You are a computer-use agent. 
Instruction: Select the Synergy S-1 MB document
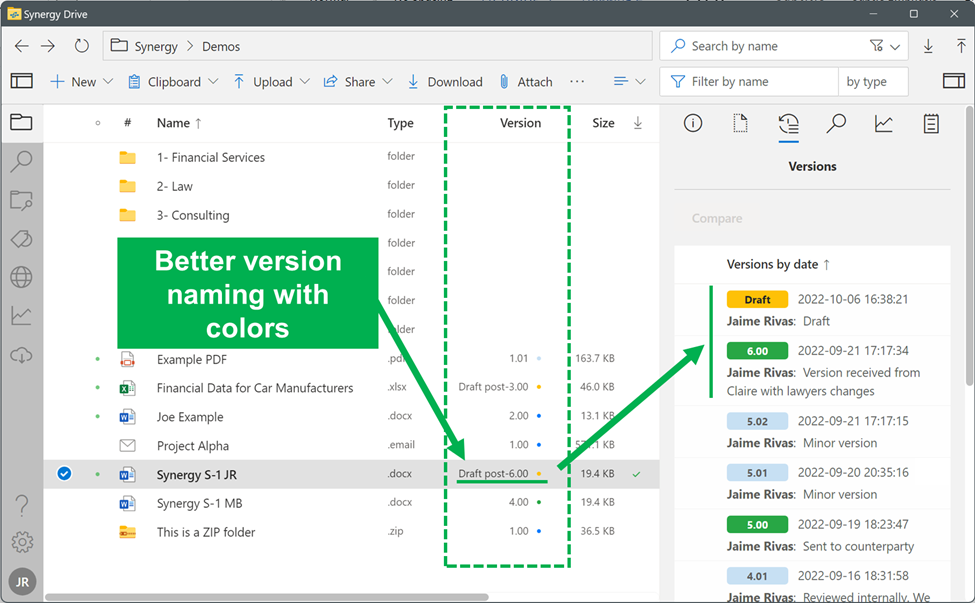pyautogui.click(x=200, y=503)
